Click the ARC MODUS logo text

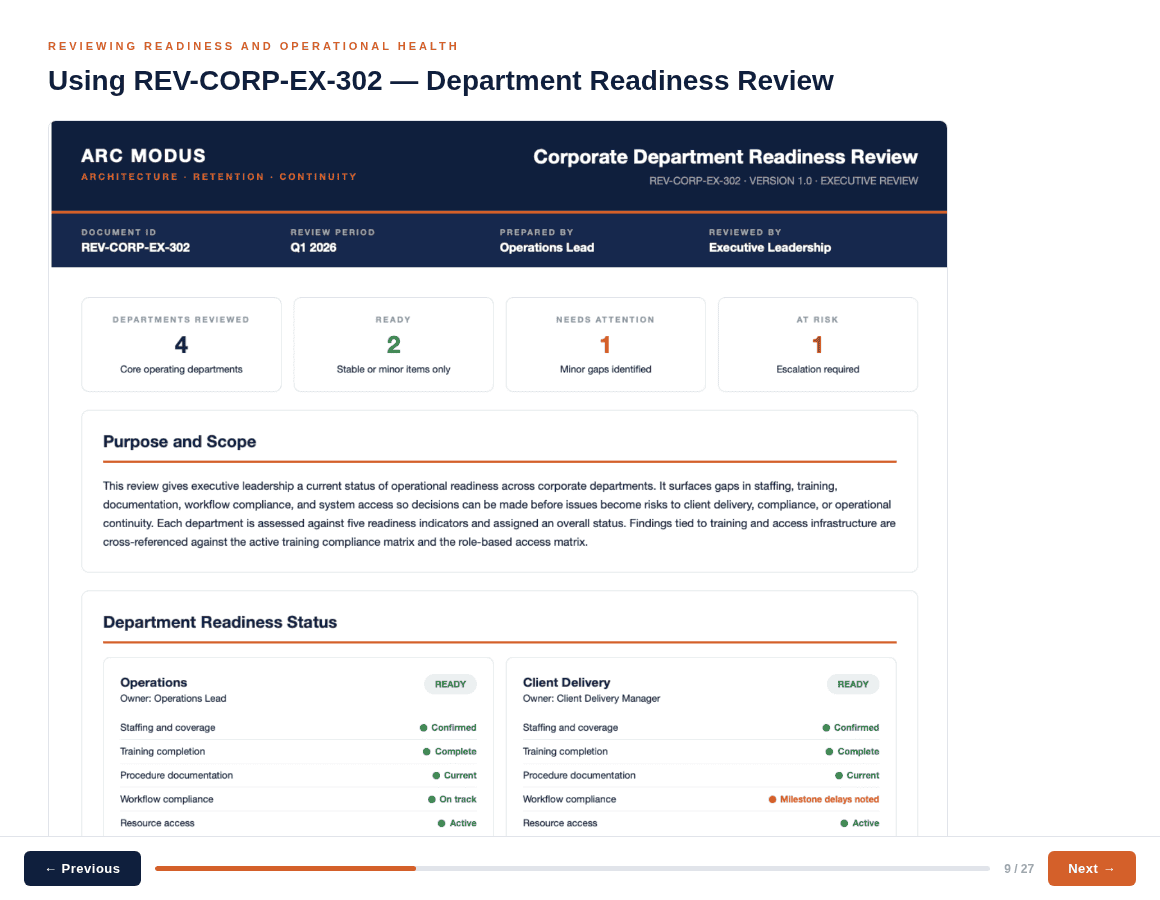click(x=144, y=156)
